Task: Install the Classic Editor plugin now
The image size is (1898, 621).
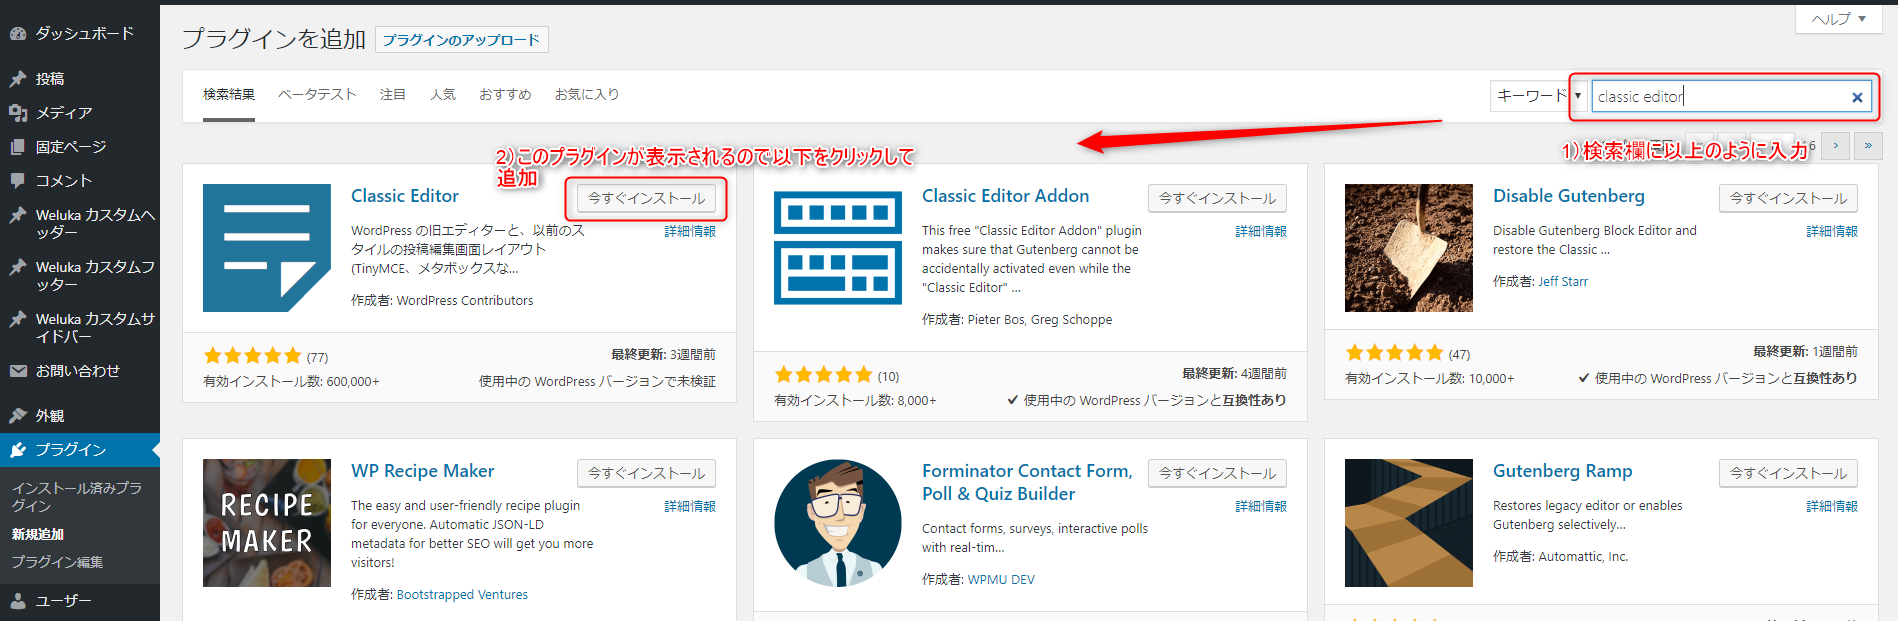Action: (646, 198)
